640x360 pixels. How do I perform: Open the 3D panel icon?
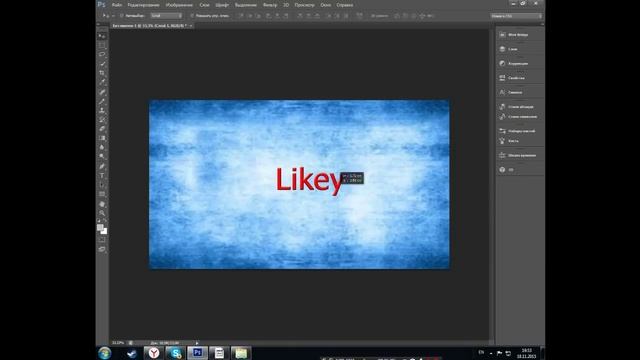click(502, 169)
